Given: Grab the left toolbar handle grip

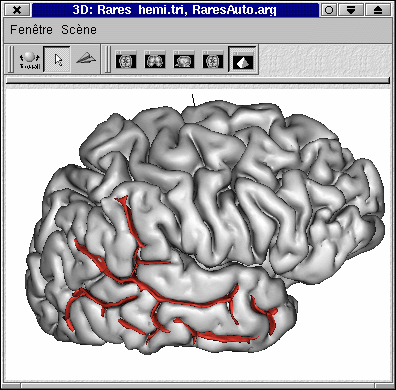Looking at the screenshot, I should pos(11,59).
